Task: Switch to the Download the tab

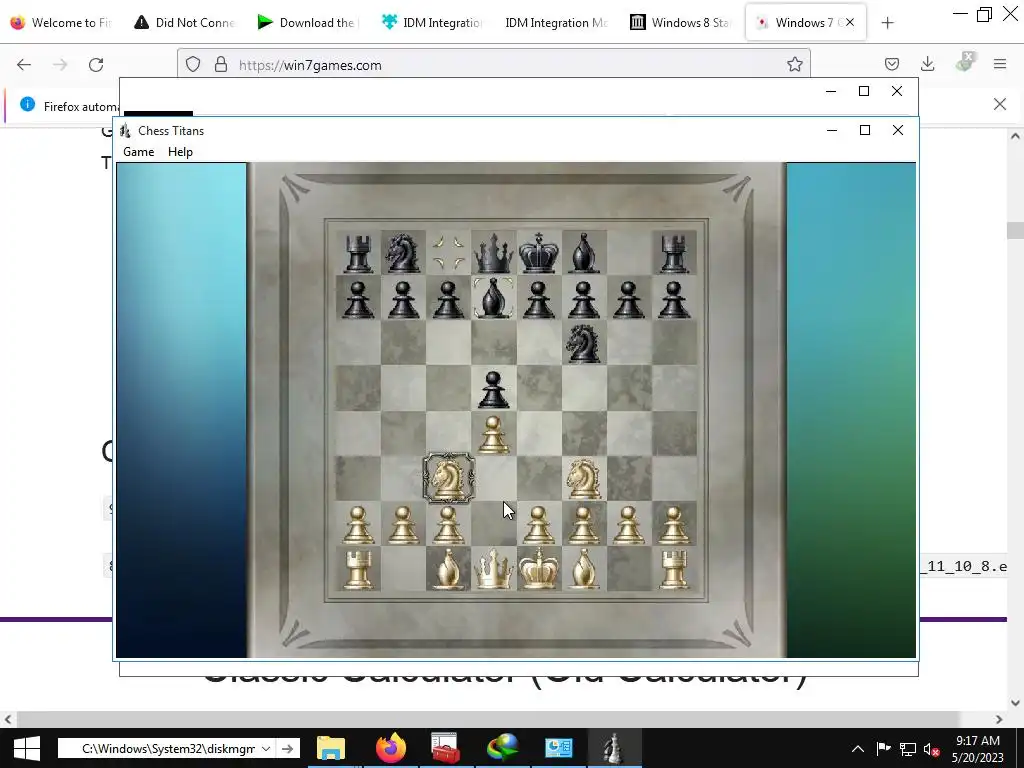Action: click(308, 22)
